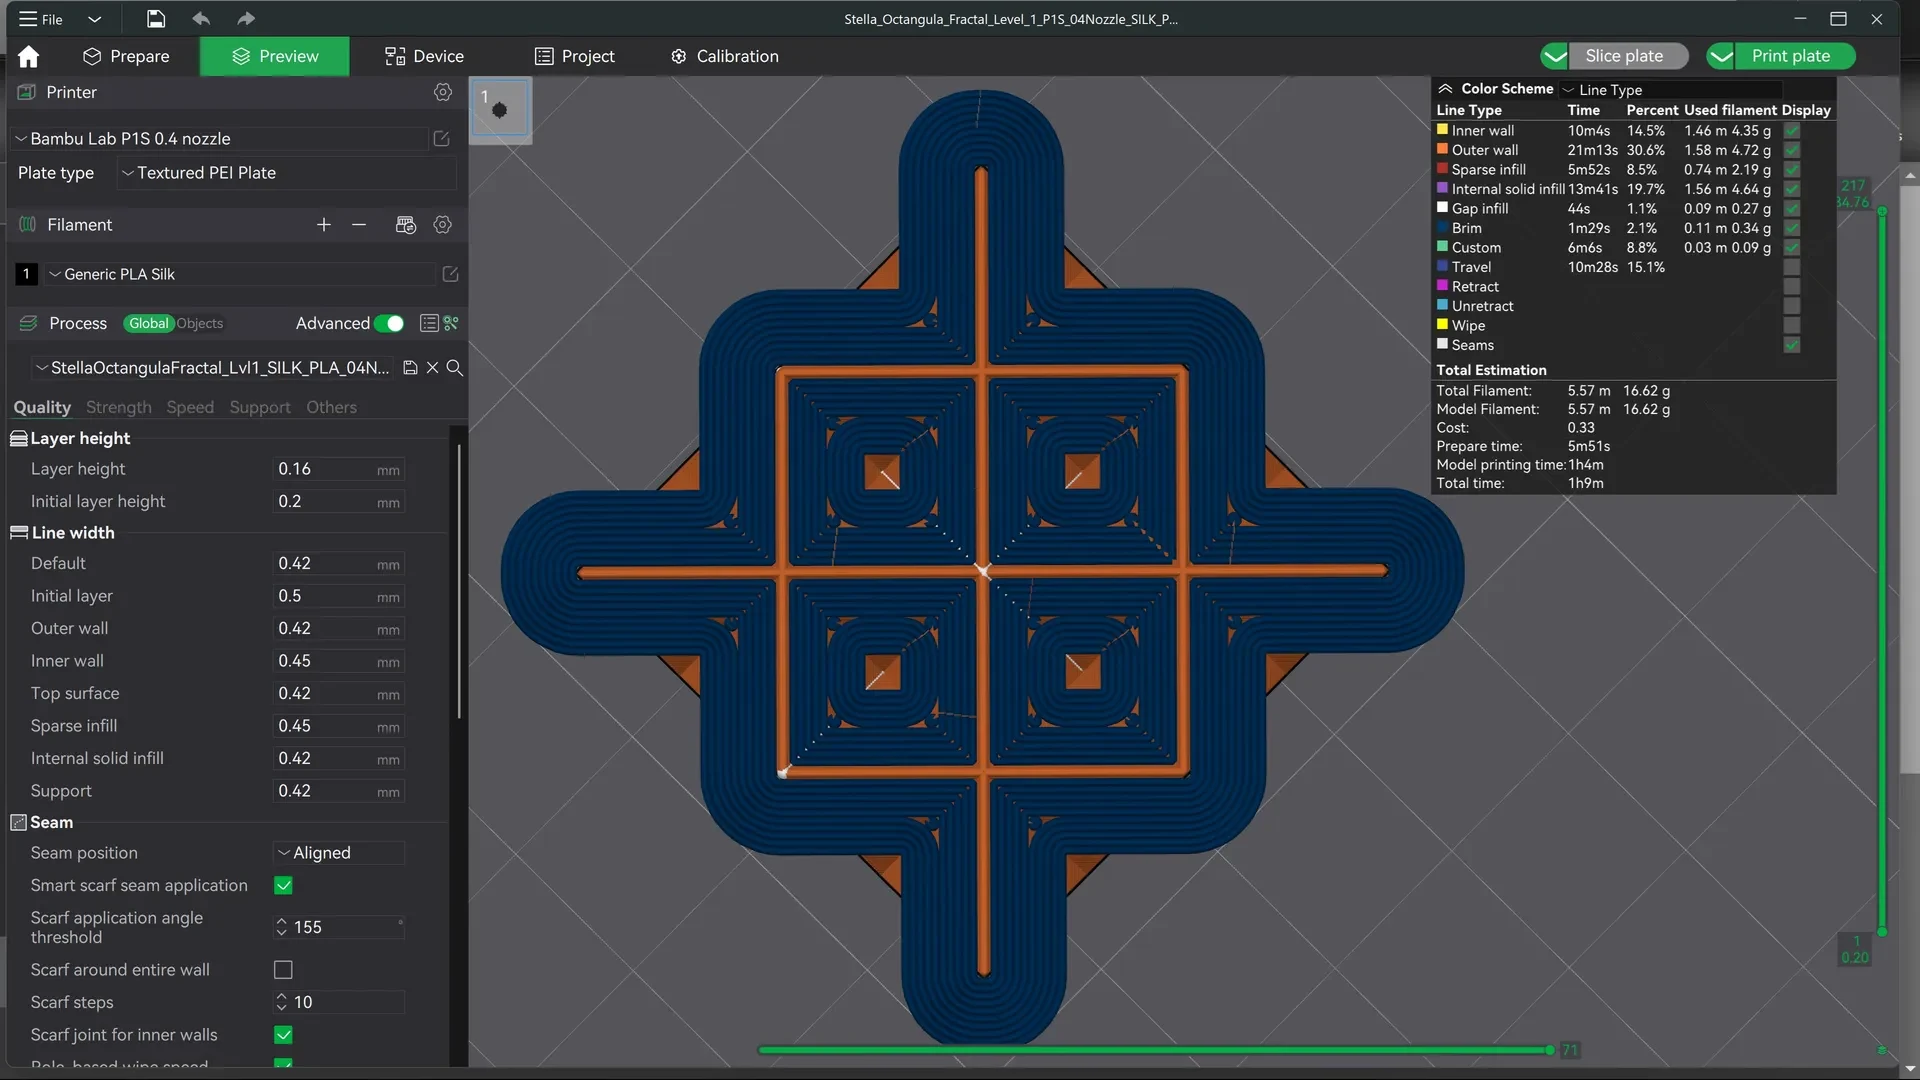Click the save project icon
1920x1080 pixels.
pos(156,18)
